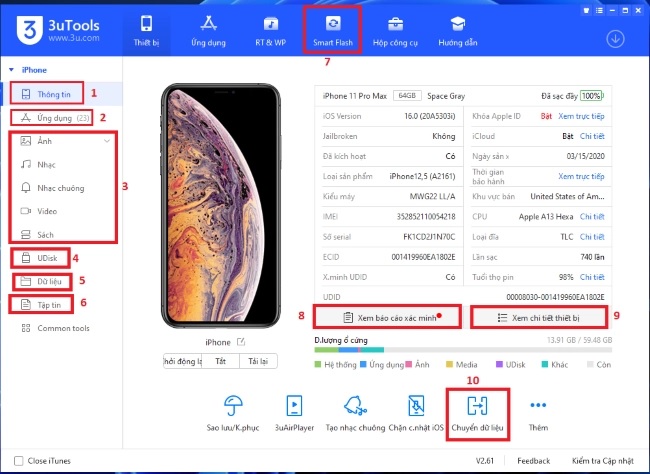Open the Video sidebar item
Image resolution: width=650 pixels, height=474 pixels.
click(39, 211)
